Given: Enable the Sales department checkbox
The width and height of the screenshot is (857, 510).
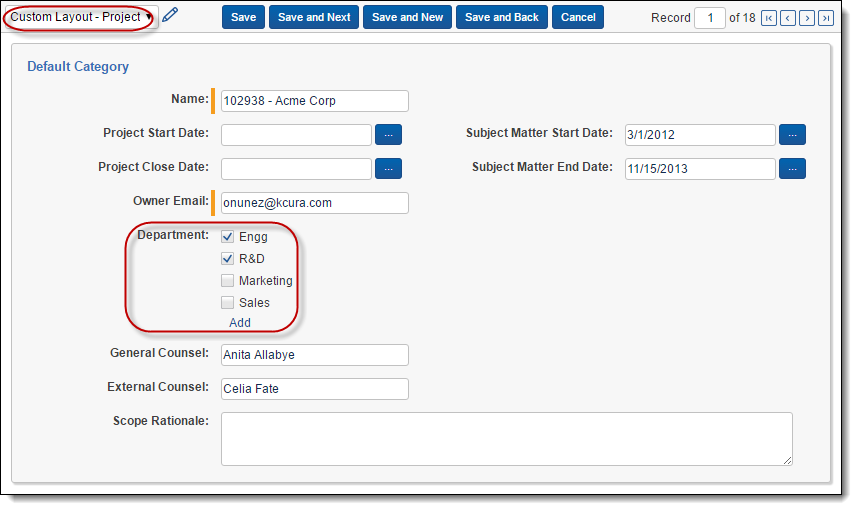Looking at the screenshot, I should 228,303.
